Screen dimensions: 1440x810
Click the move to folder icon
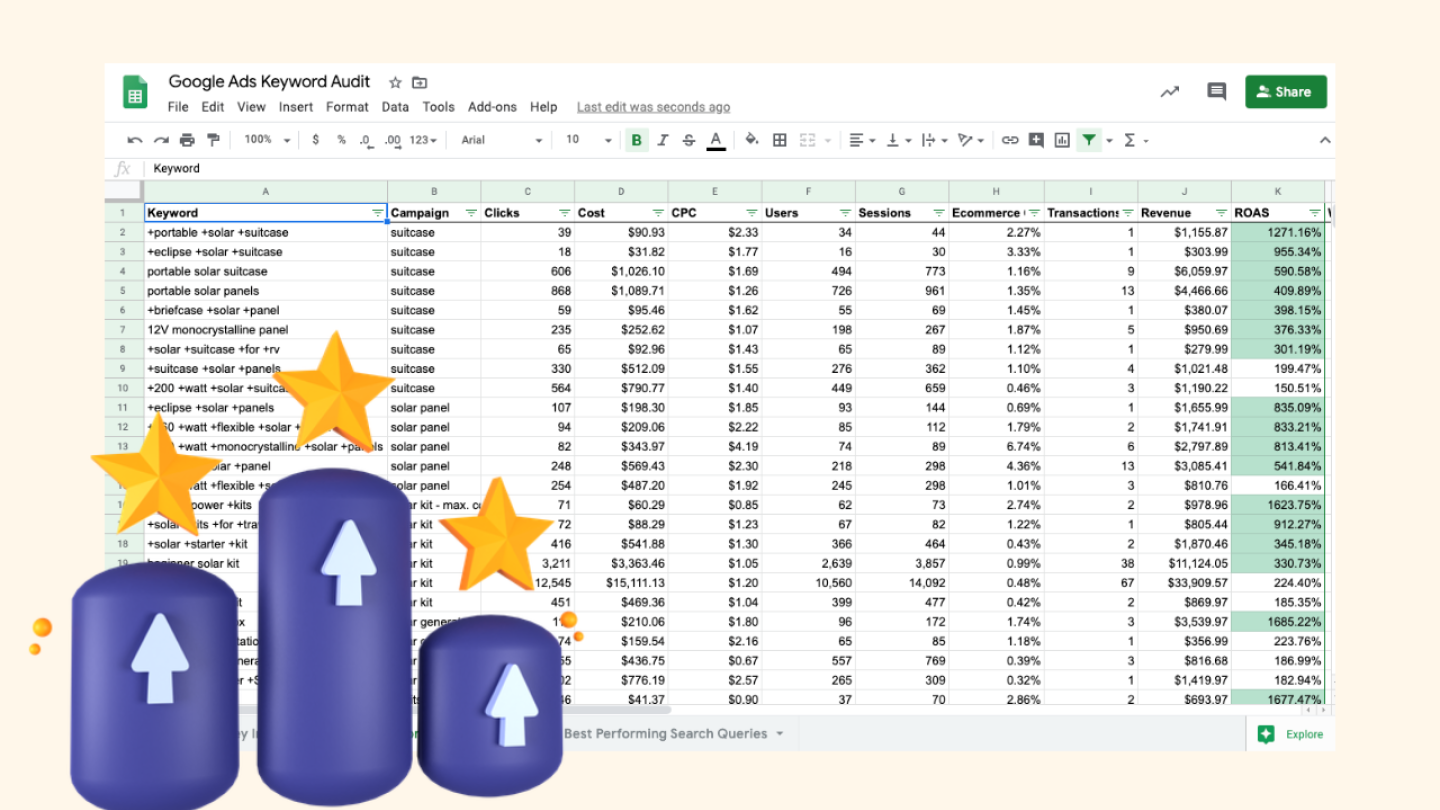[420, 83]
